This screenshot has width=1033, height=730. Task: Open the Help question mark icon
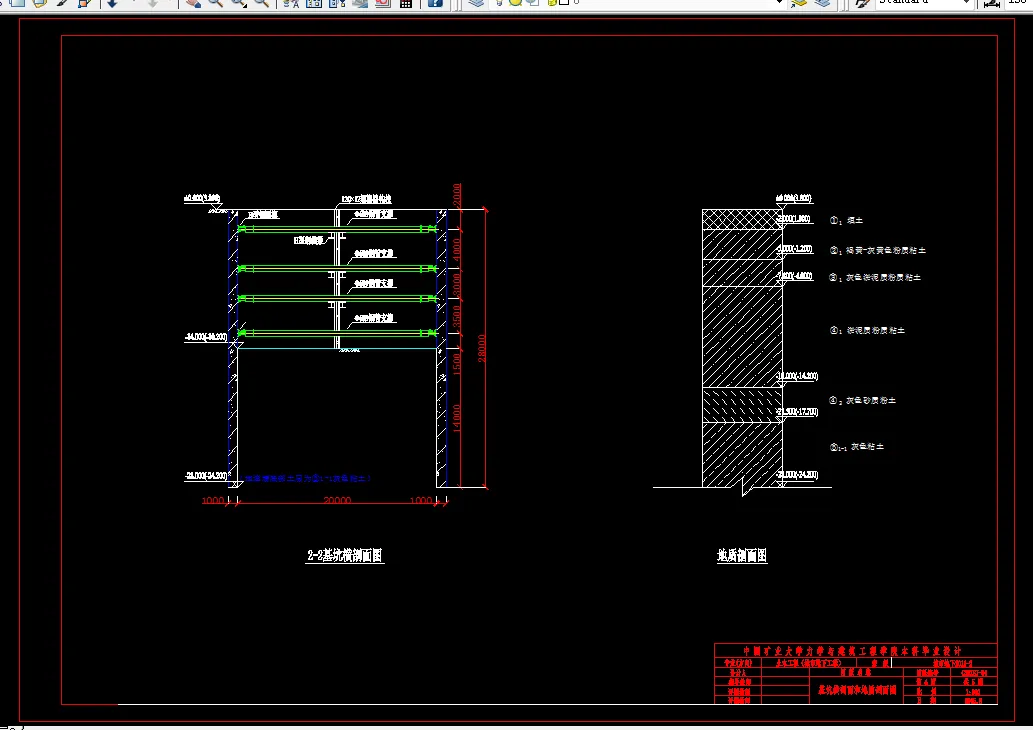coord(435,3)
